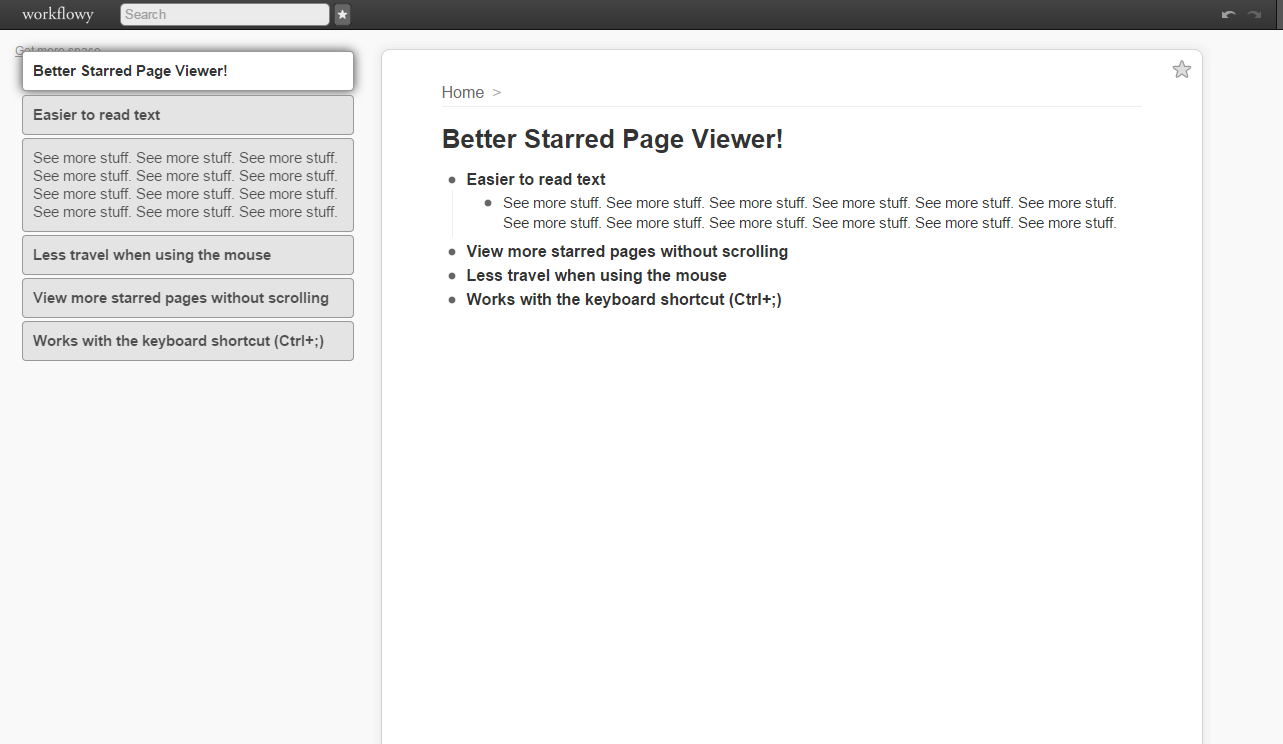Image resolution: width=1283 pixels, height=744 pixels.
Task: Click See more stuff paragraph in outline
Action: point(810,213)
